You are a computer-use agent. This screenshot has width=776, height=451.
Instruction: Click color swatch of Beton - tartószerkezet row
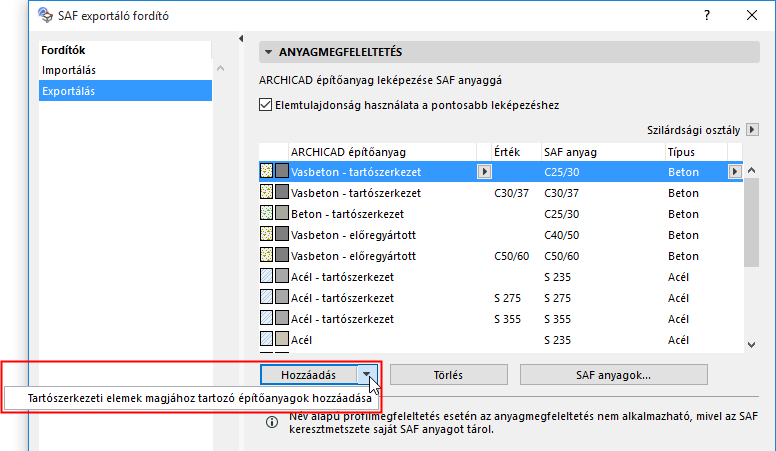[282, 213]
